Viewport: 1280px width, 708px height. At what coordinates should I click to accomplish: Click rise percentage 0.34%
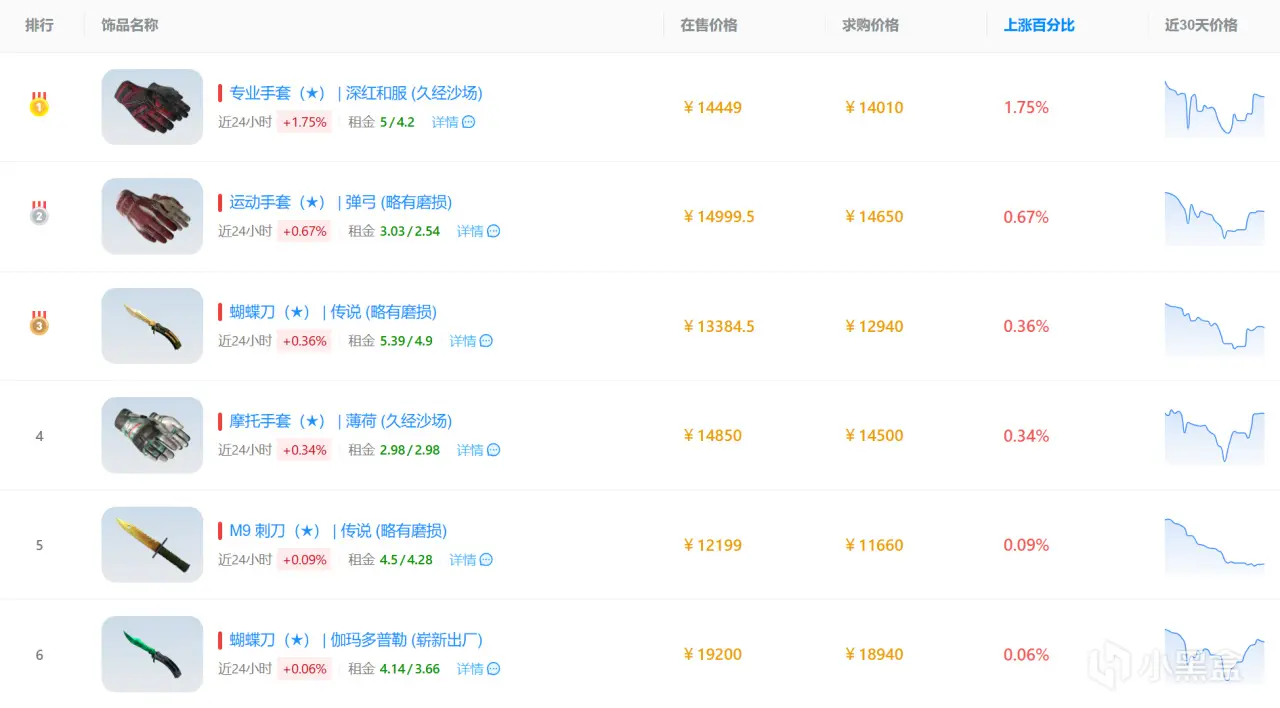[x=1026, y=436]
